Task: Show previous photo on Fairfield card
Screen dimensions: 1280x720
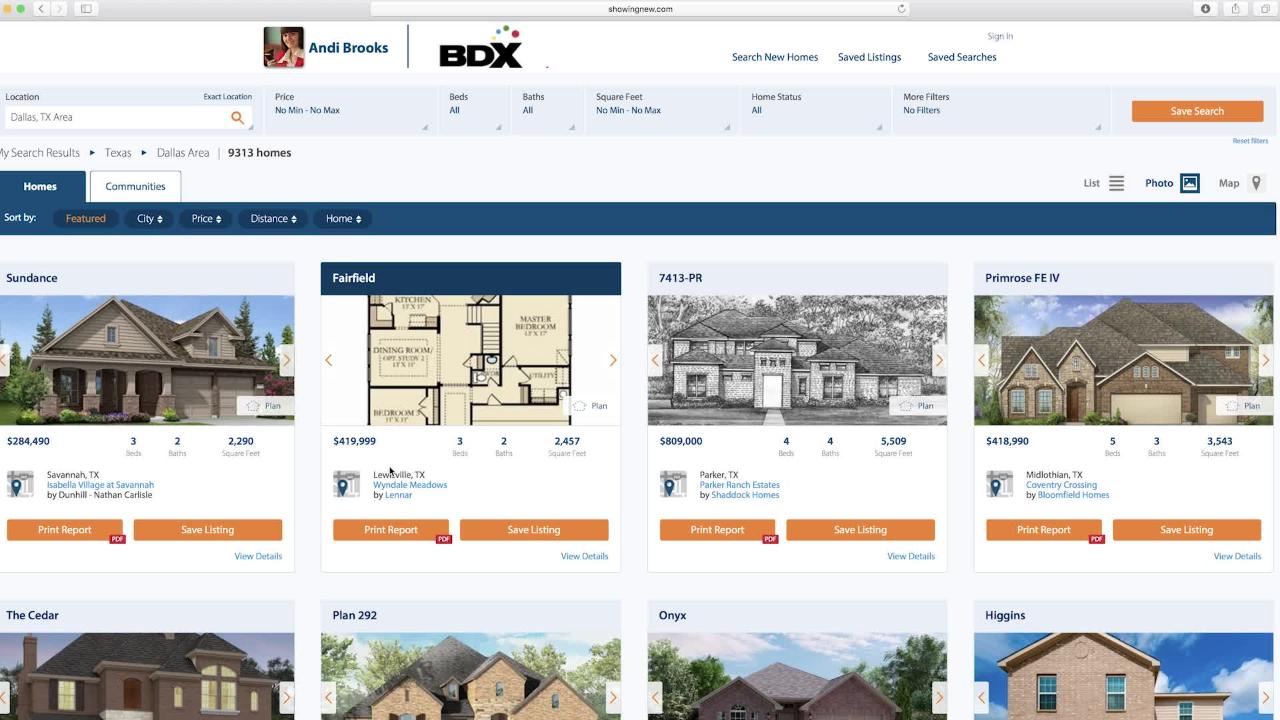Action: tap(328, 360)
